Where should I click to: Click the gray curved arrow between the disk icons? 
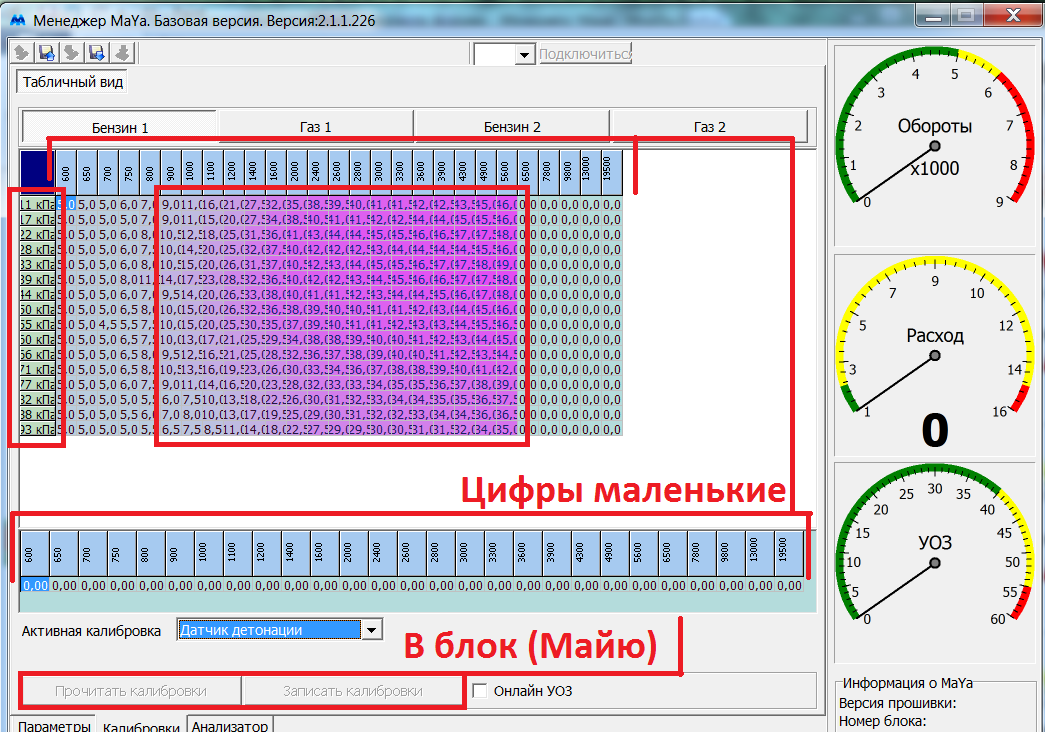71,54
